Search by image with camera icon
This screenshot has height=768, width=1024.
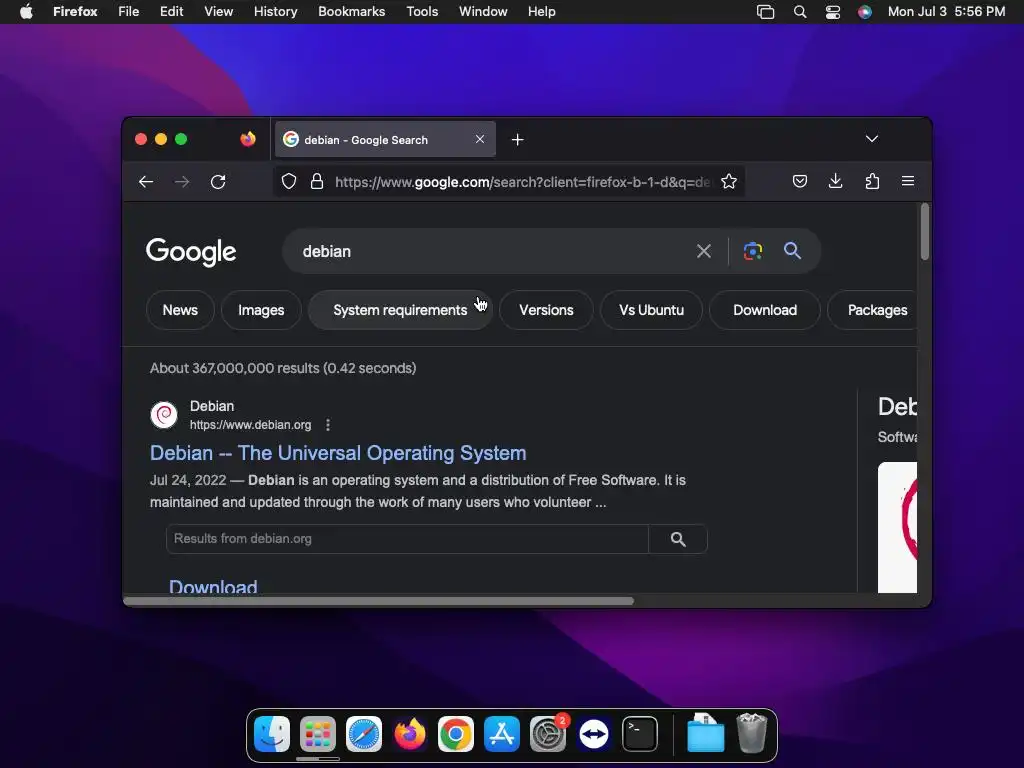(753, 251)
